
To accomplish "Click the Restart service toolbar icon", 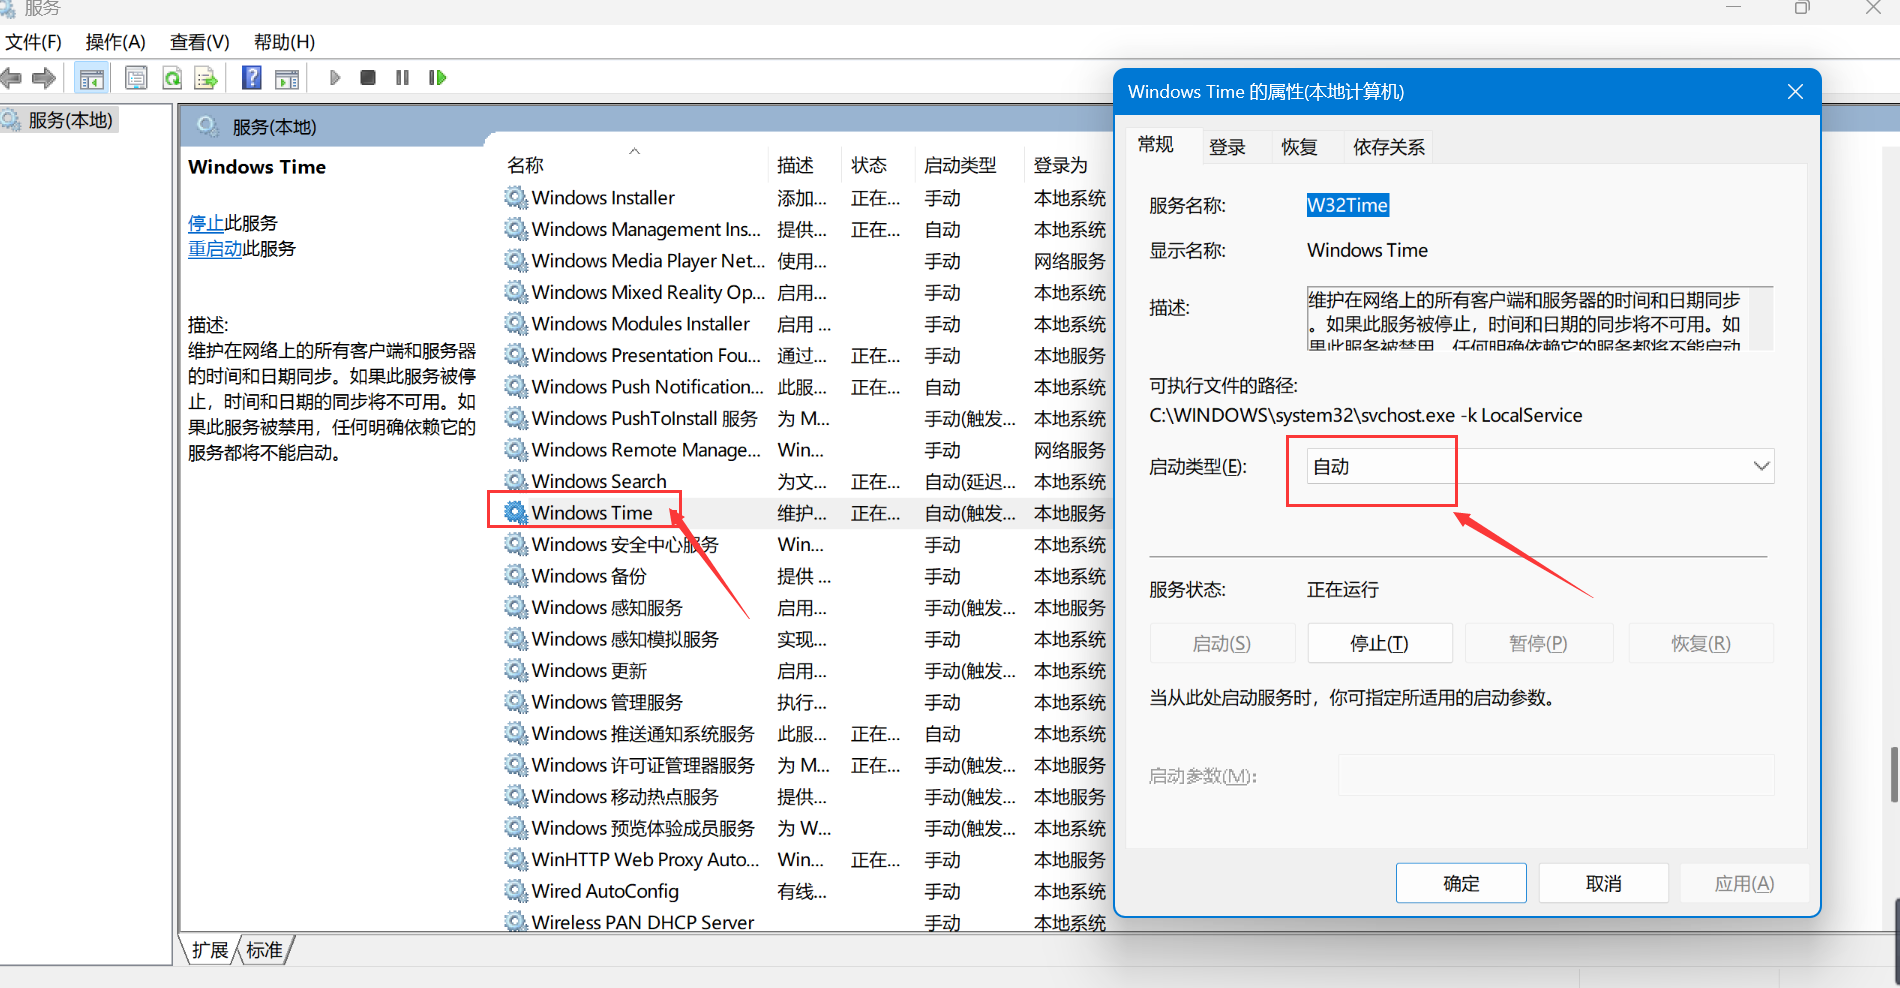I will click(437, 78).
